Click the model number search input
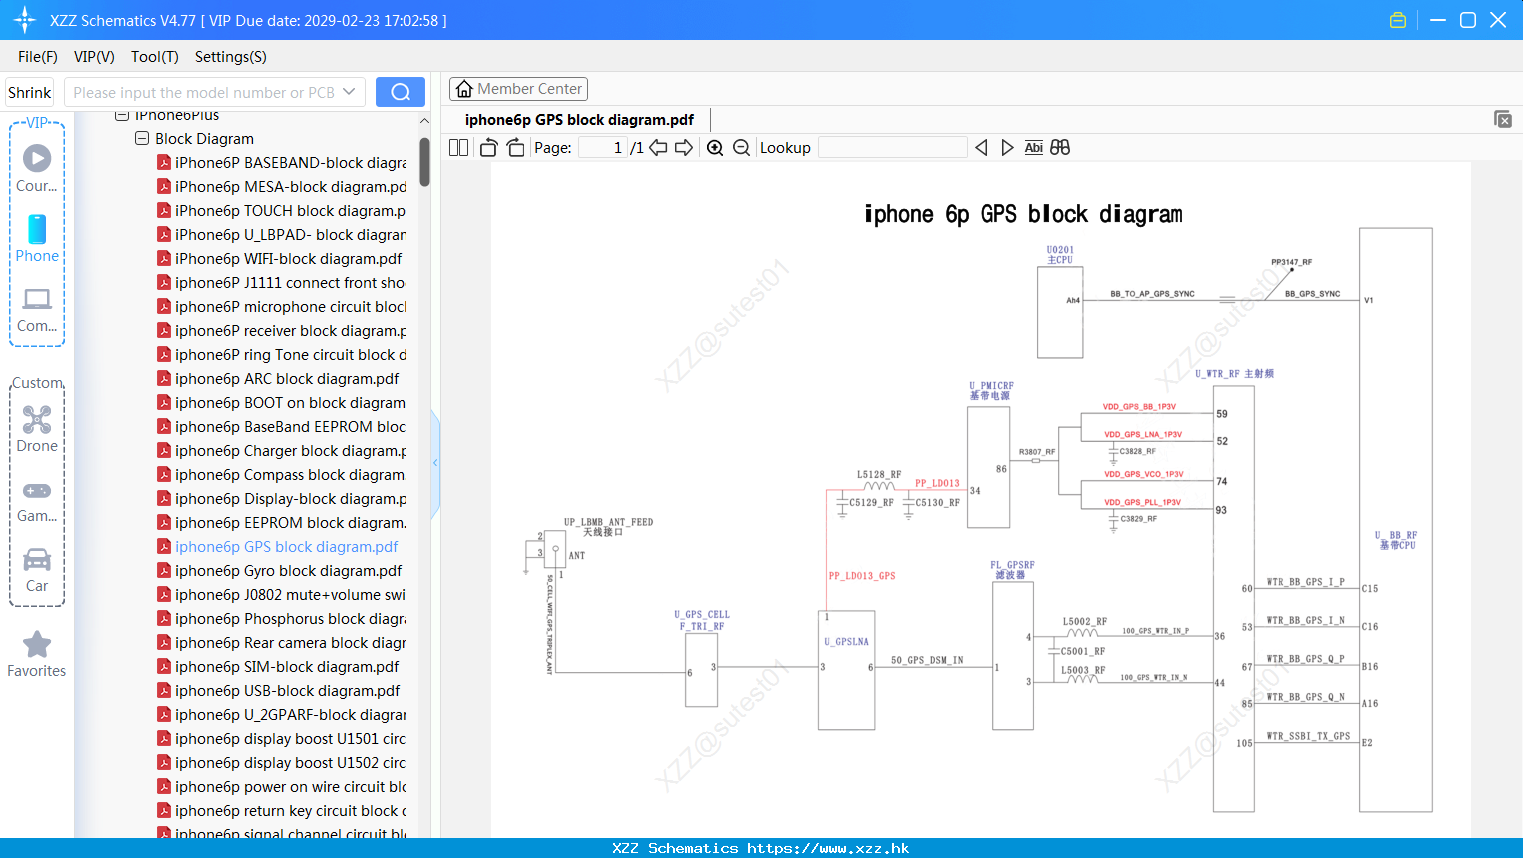 coord(204,92)
